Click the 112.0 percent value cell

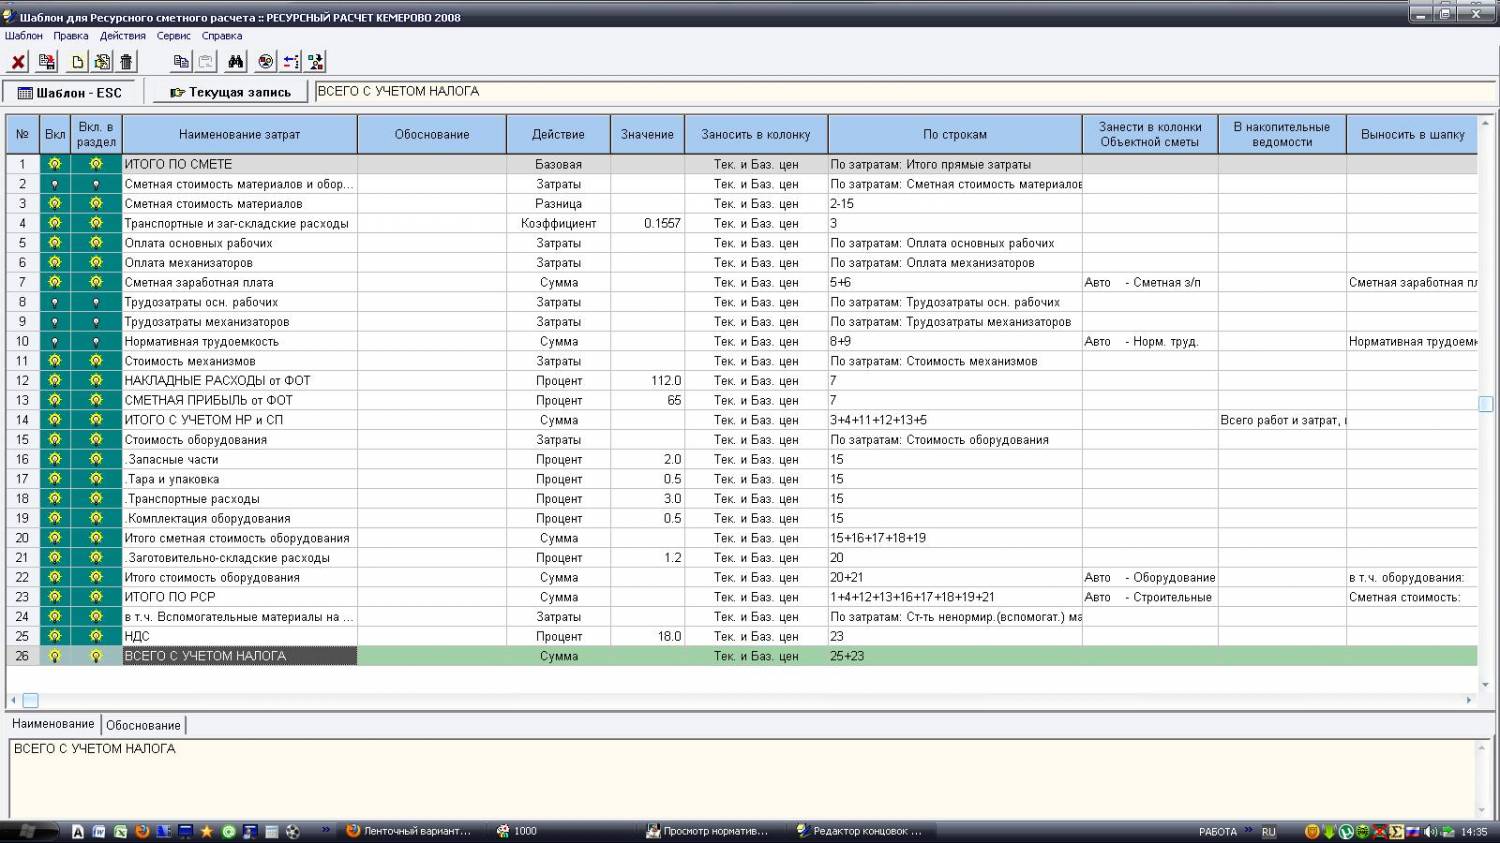tap(647, 380)
